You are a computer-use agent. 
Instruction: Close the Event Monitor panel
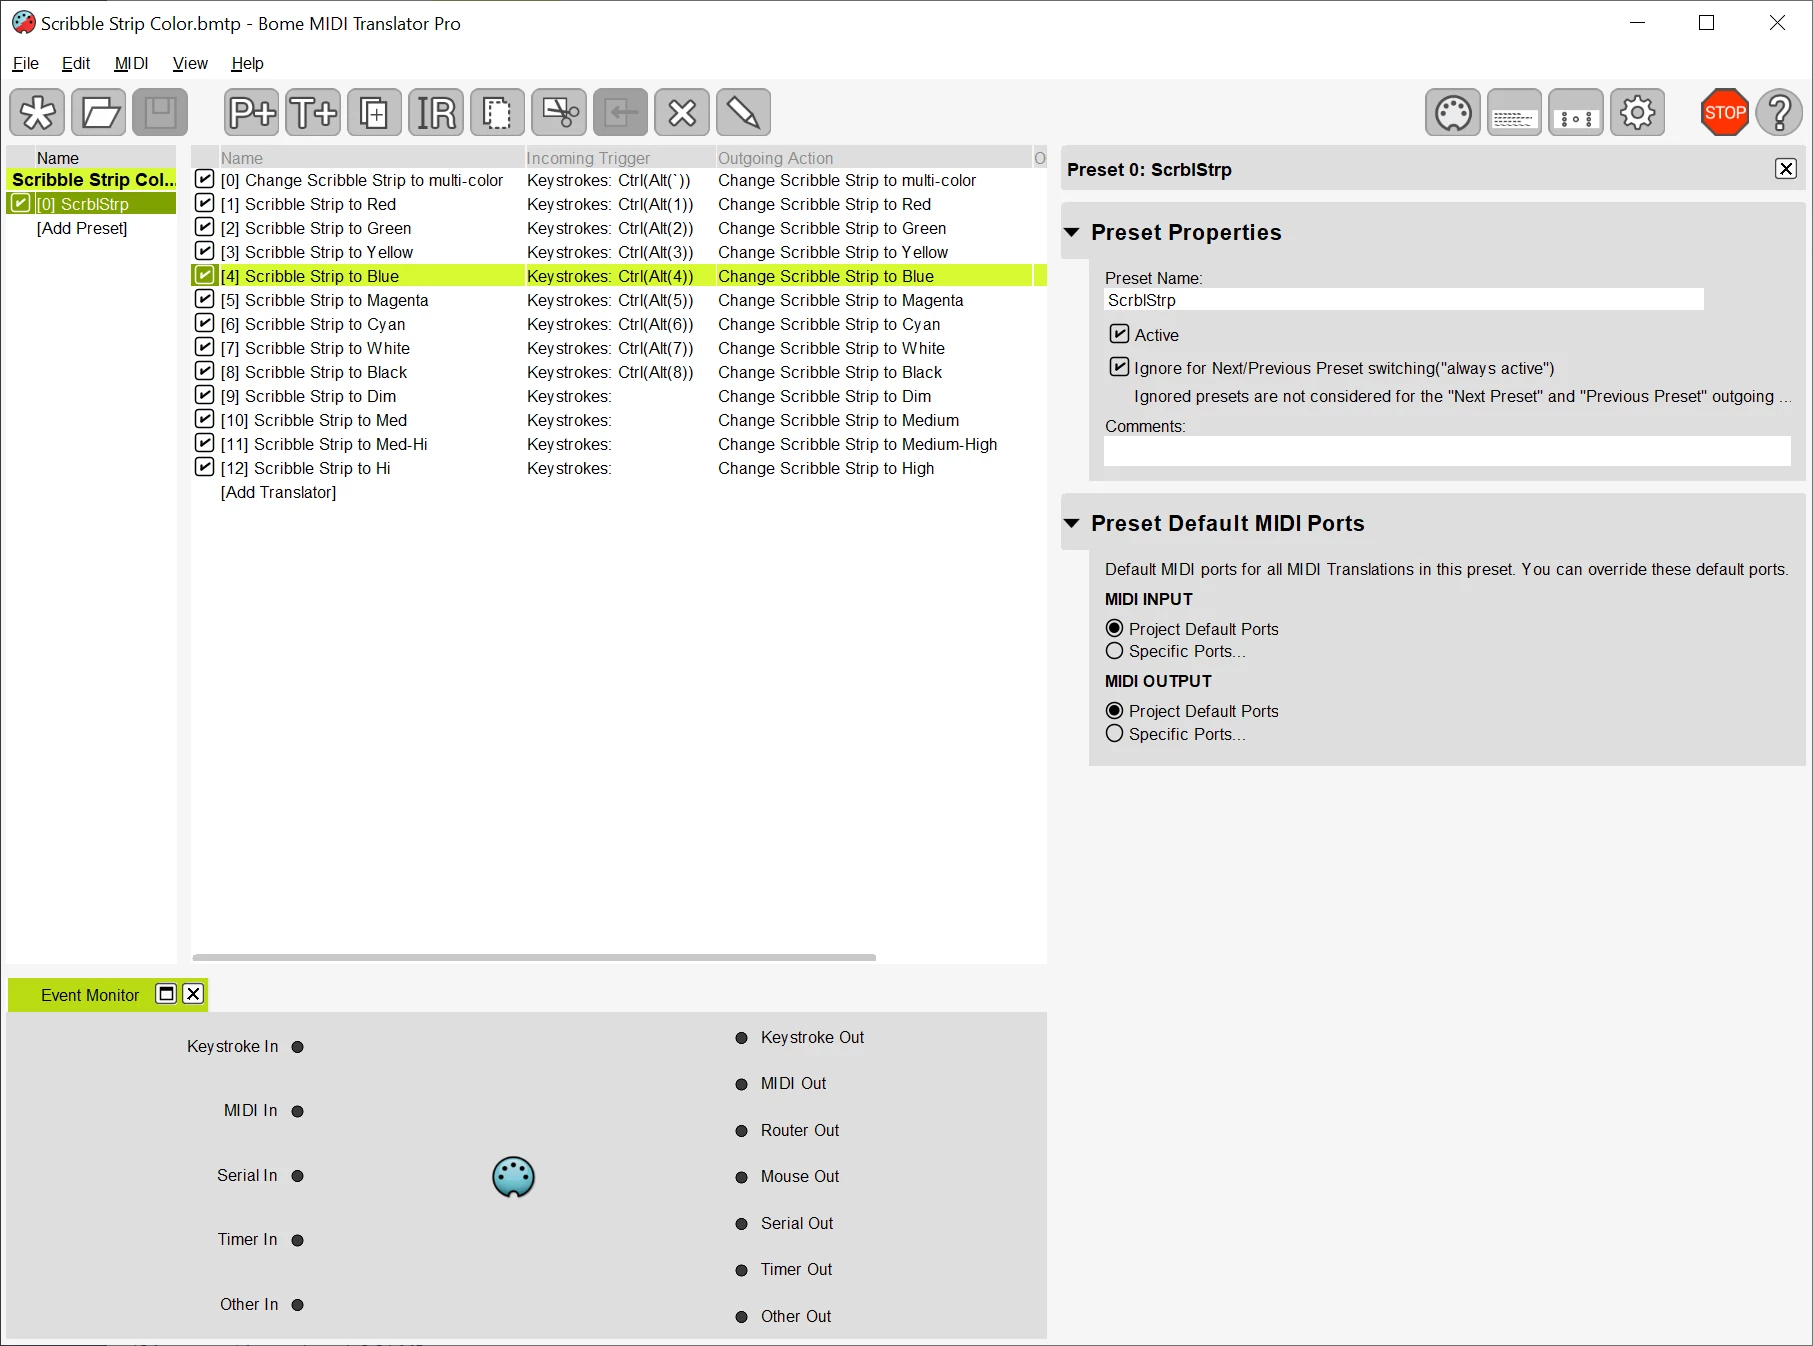[193, 994]
